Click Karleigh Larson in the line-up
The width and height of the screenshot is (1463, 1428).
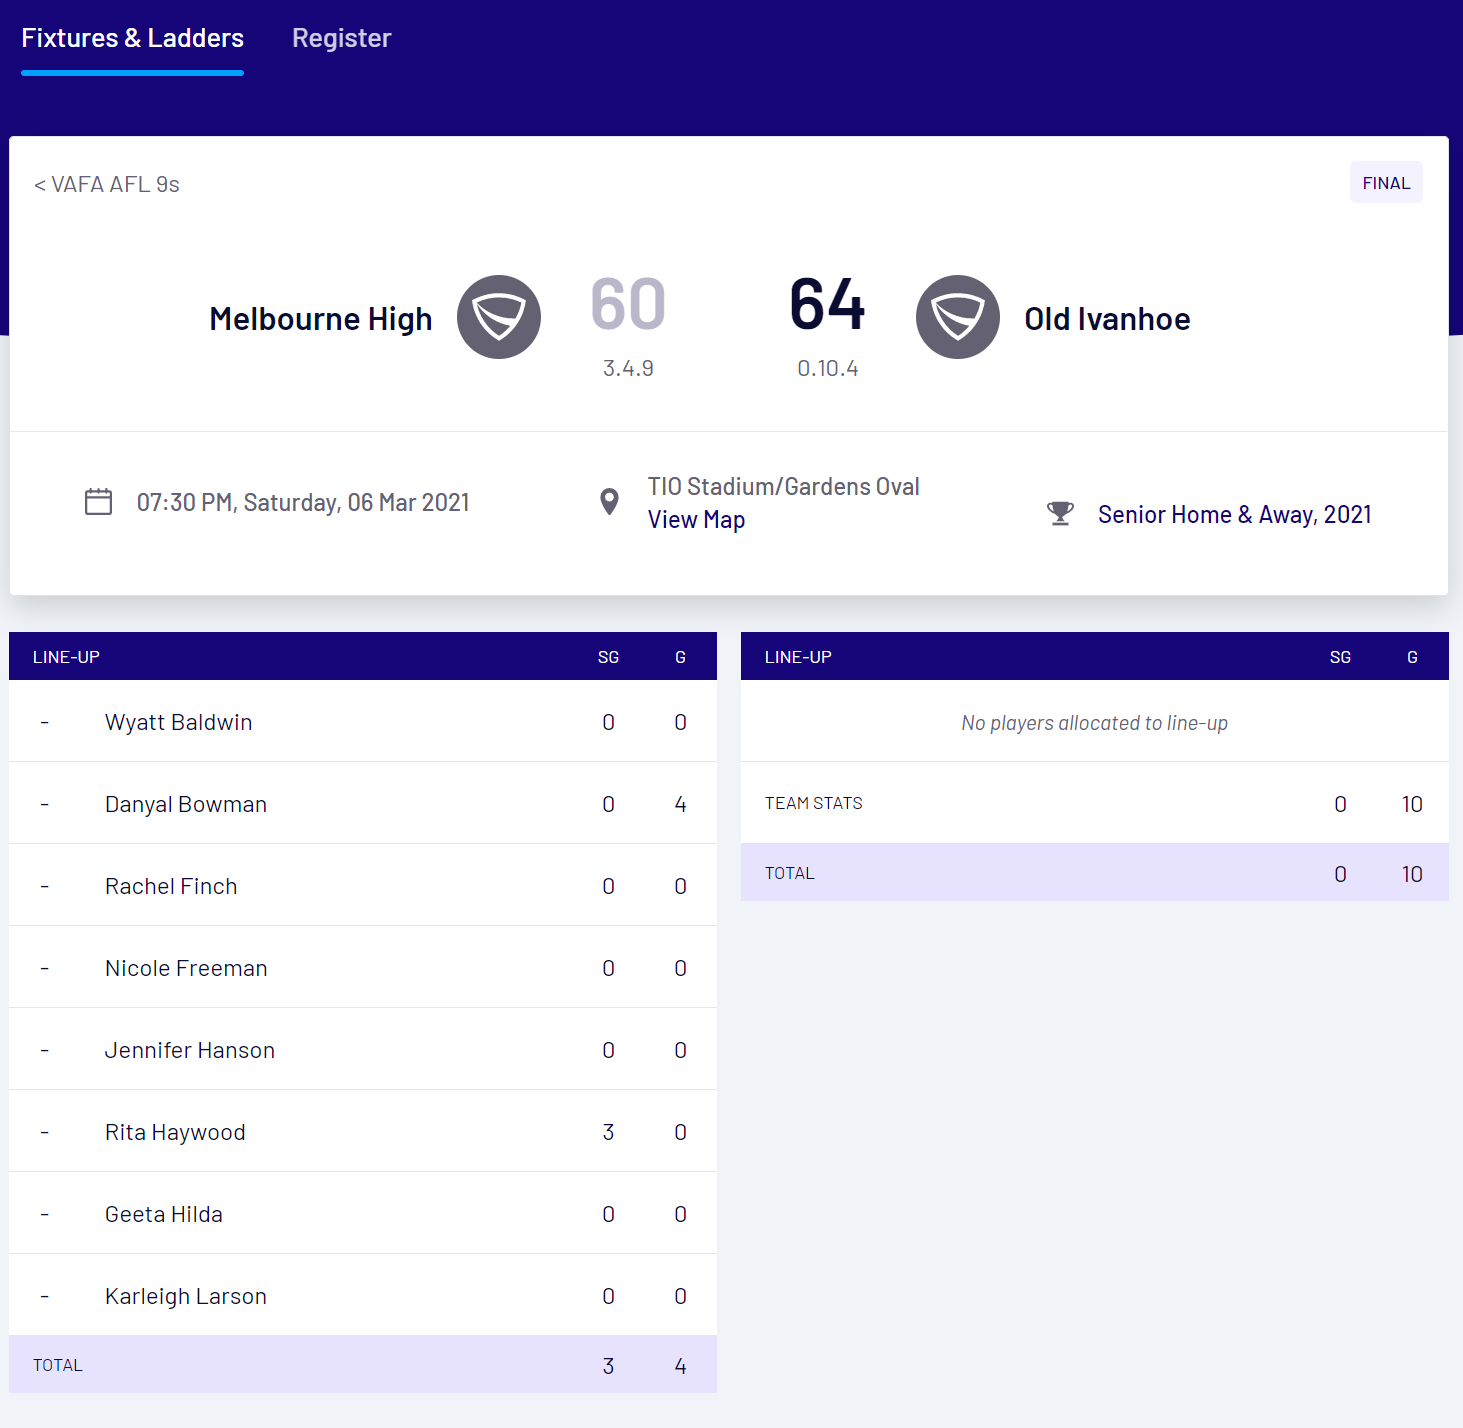[186, 1296]
